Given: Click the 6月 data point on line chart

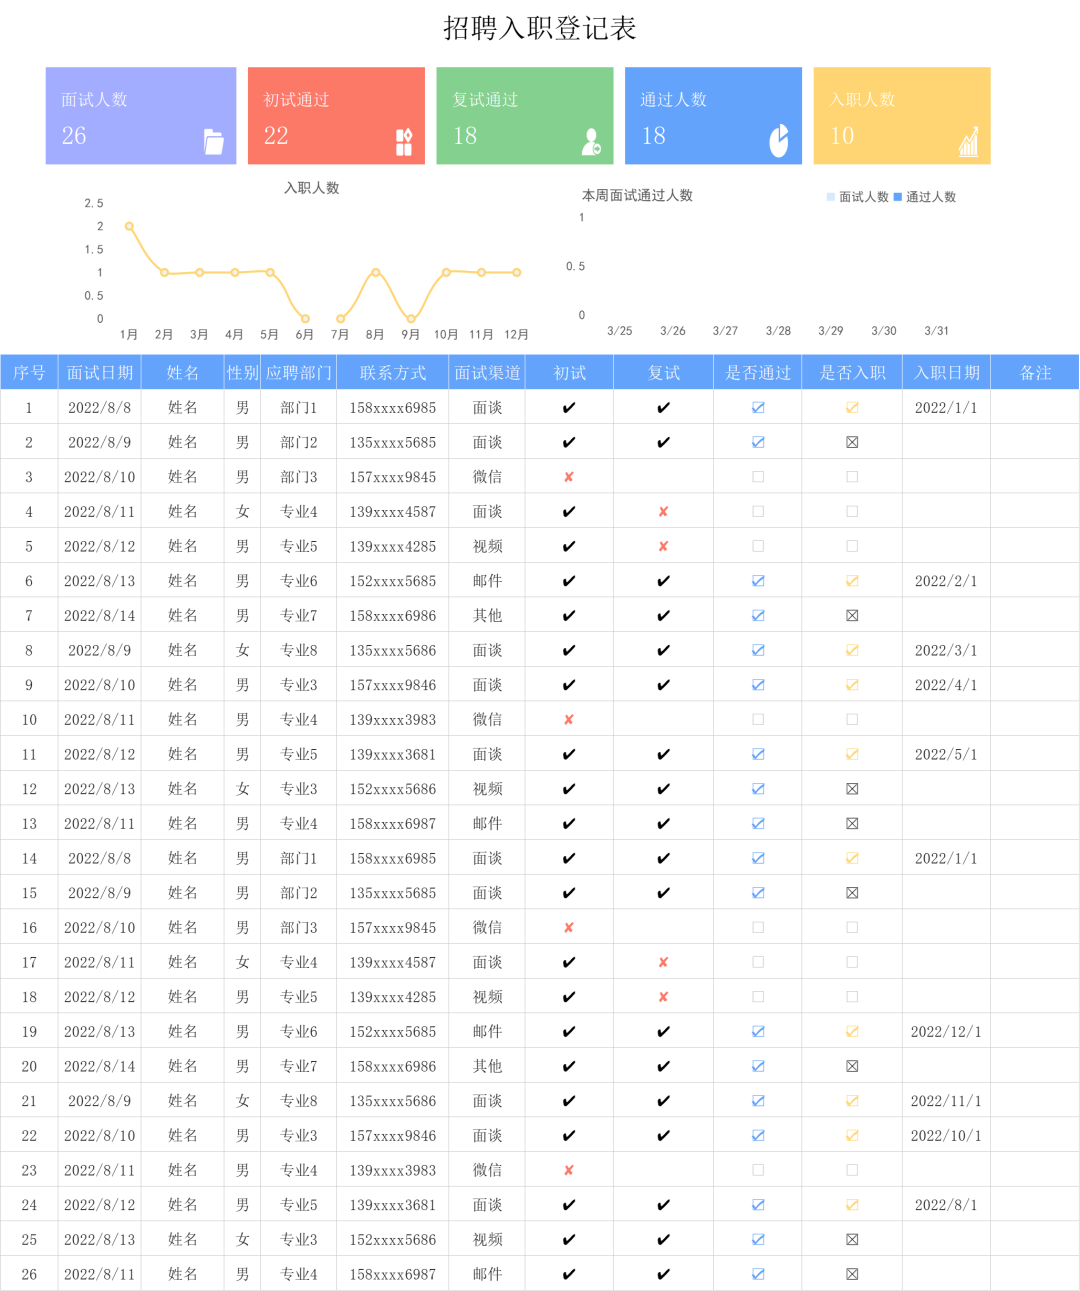Looking at the screenshot, I should pyautogui.click(x=305, y=319).
